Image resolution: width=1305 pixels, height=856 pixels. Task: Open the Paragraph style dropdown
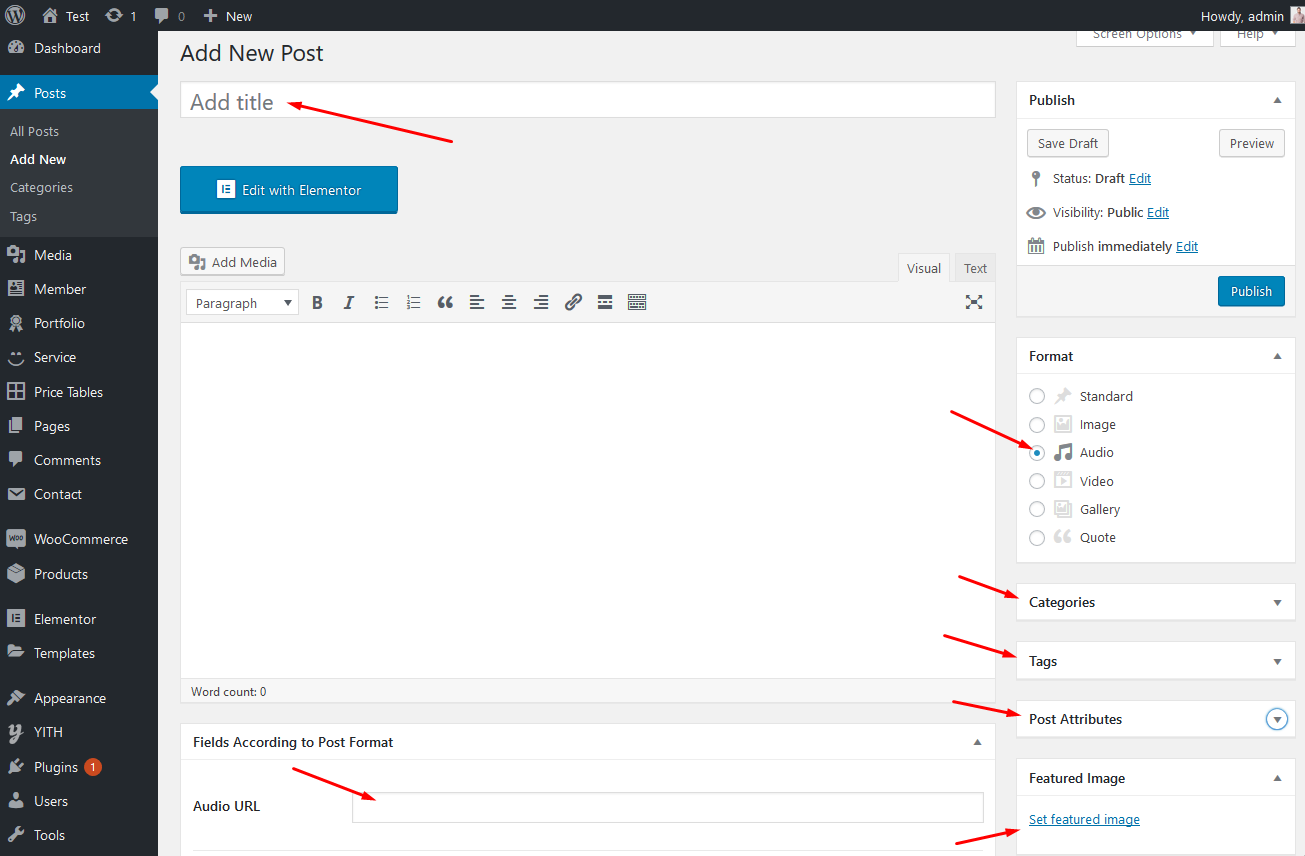point(242,303)
